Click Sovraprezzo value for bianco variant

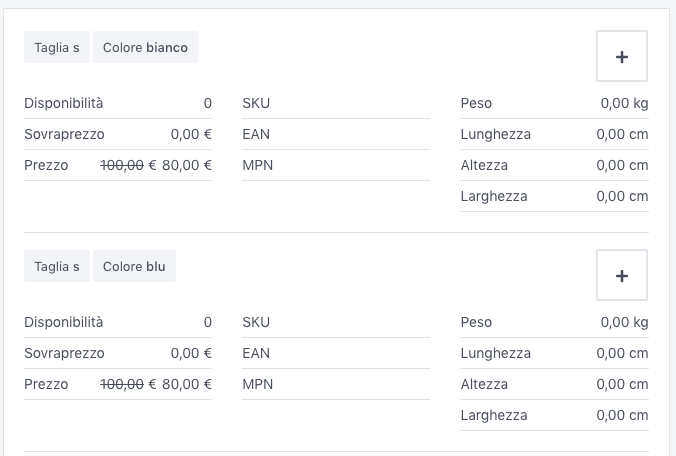(191, 134)
